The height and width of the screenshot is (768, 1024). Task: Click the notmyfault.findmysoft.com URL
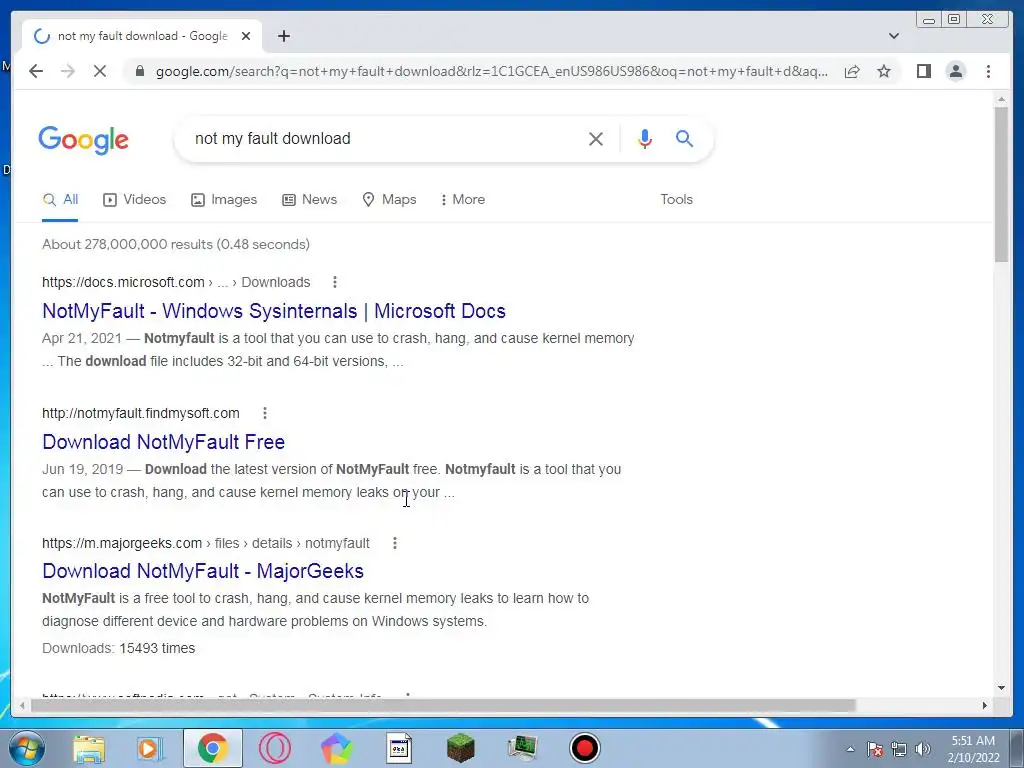pos(140,413)
